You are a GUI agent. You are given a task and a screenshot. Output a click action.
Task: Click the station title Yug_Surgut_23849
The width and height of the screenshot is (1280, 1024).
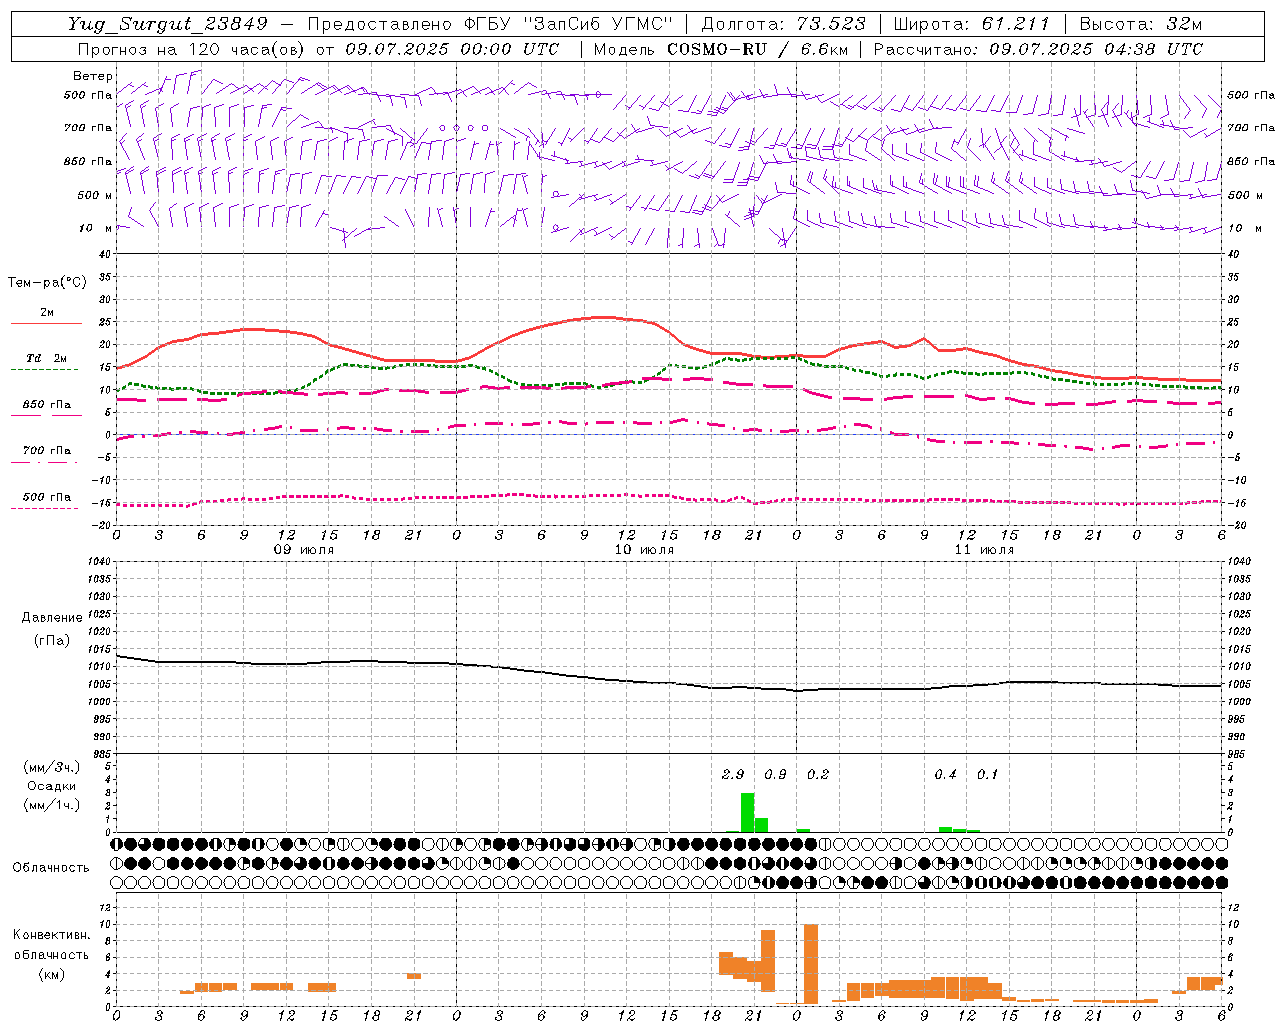[168, 24]
